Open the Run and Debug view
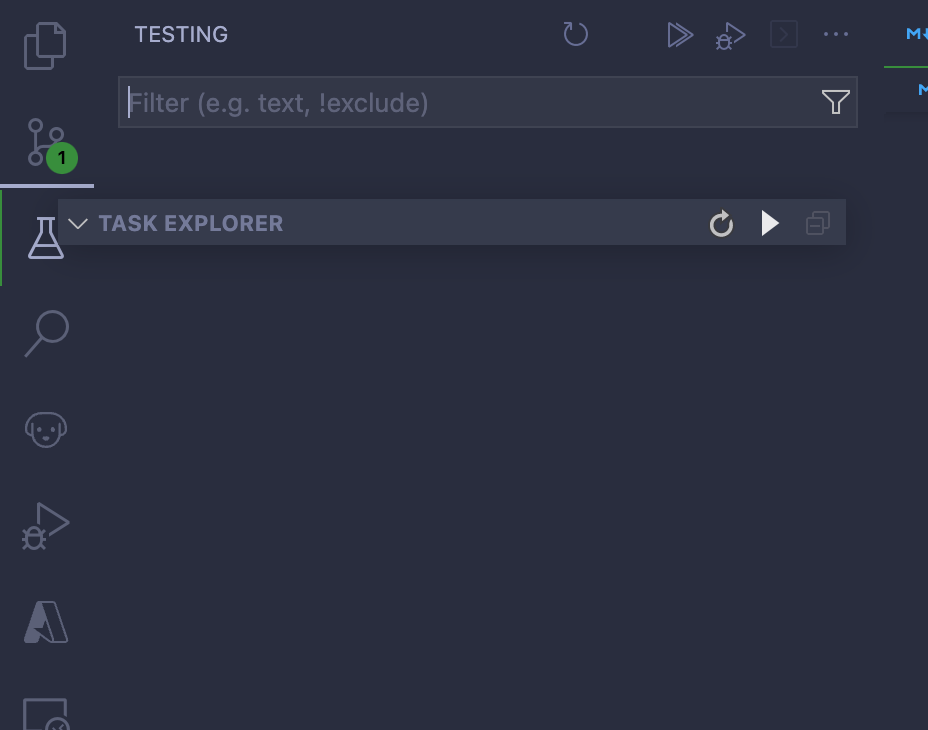The image size is (928, 730). [x=45, y=523]
